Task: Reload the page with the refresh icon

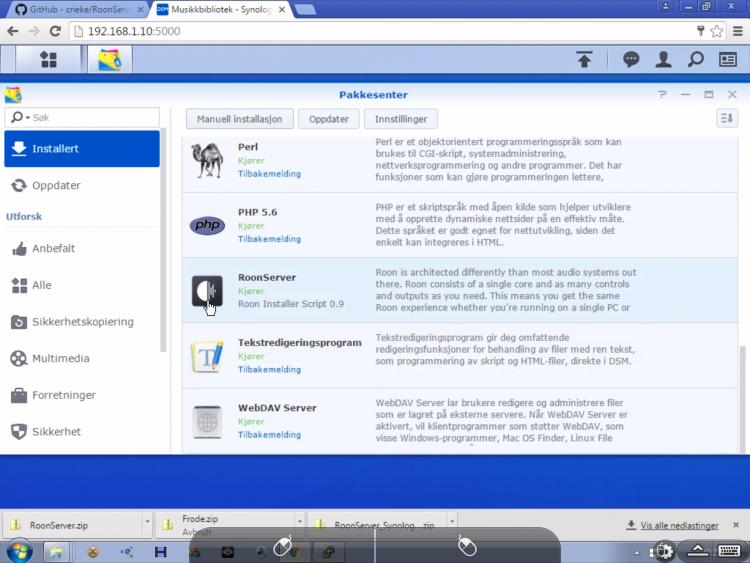Action: (55, 31)
